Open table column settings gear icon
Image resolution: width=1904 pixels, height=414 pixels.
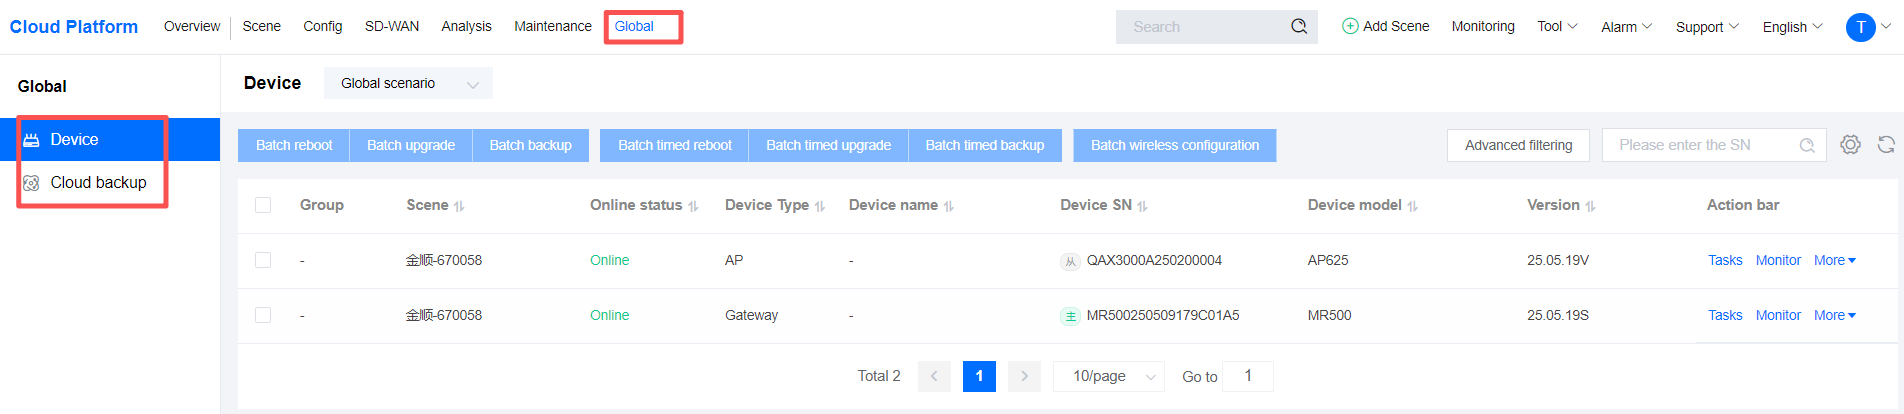click(1850, 145)
